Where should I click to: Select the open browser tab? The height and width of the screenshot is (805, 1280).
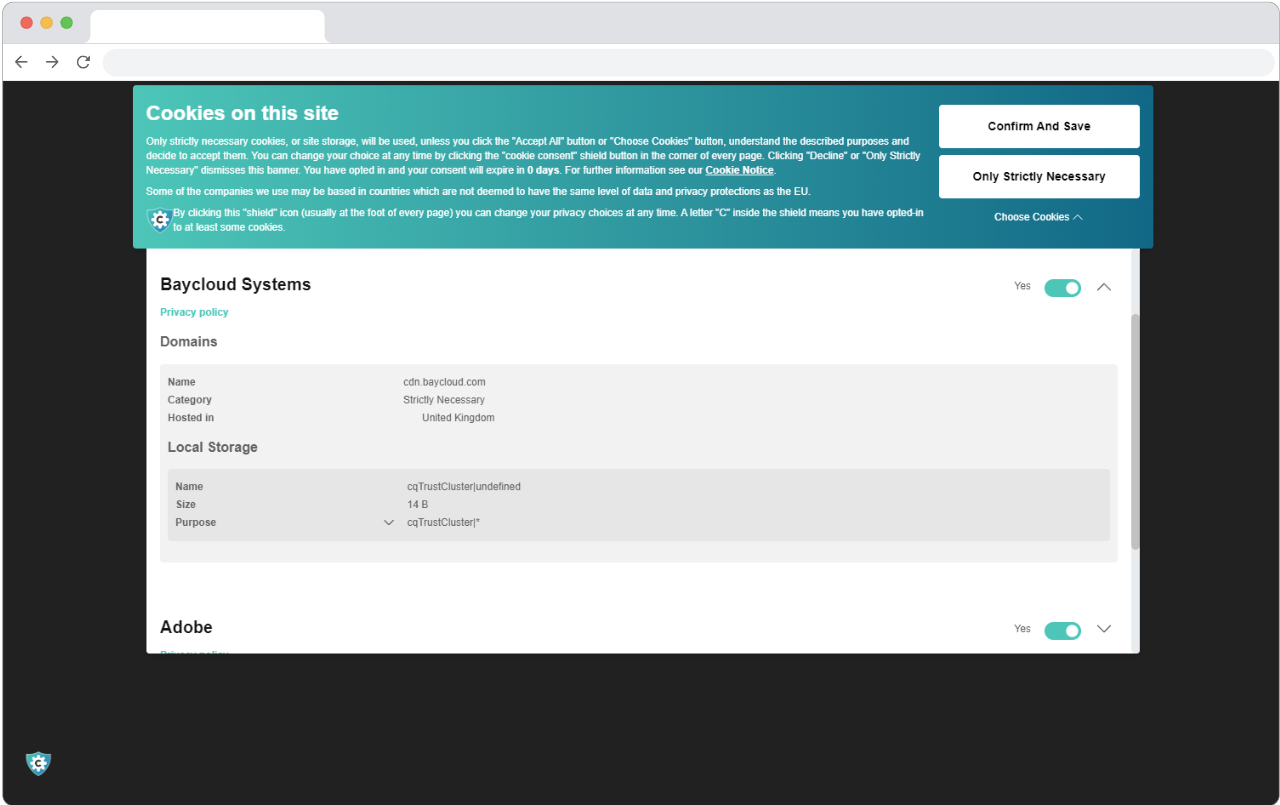pyautogui.click(x=207, y=26)
